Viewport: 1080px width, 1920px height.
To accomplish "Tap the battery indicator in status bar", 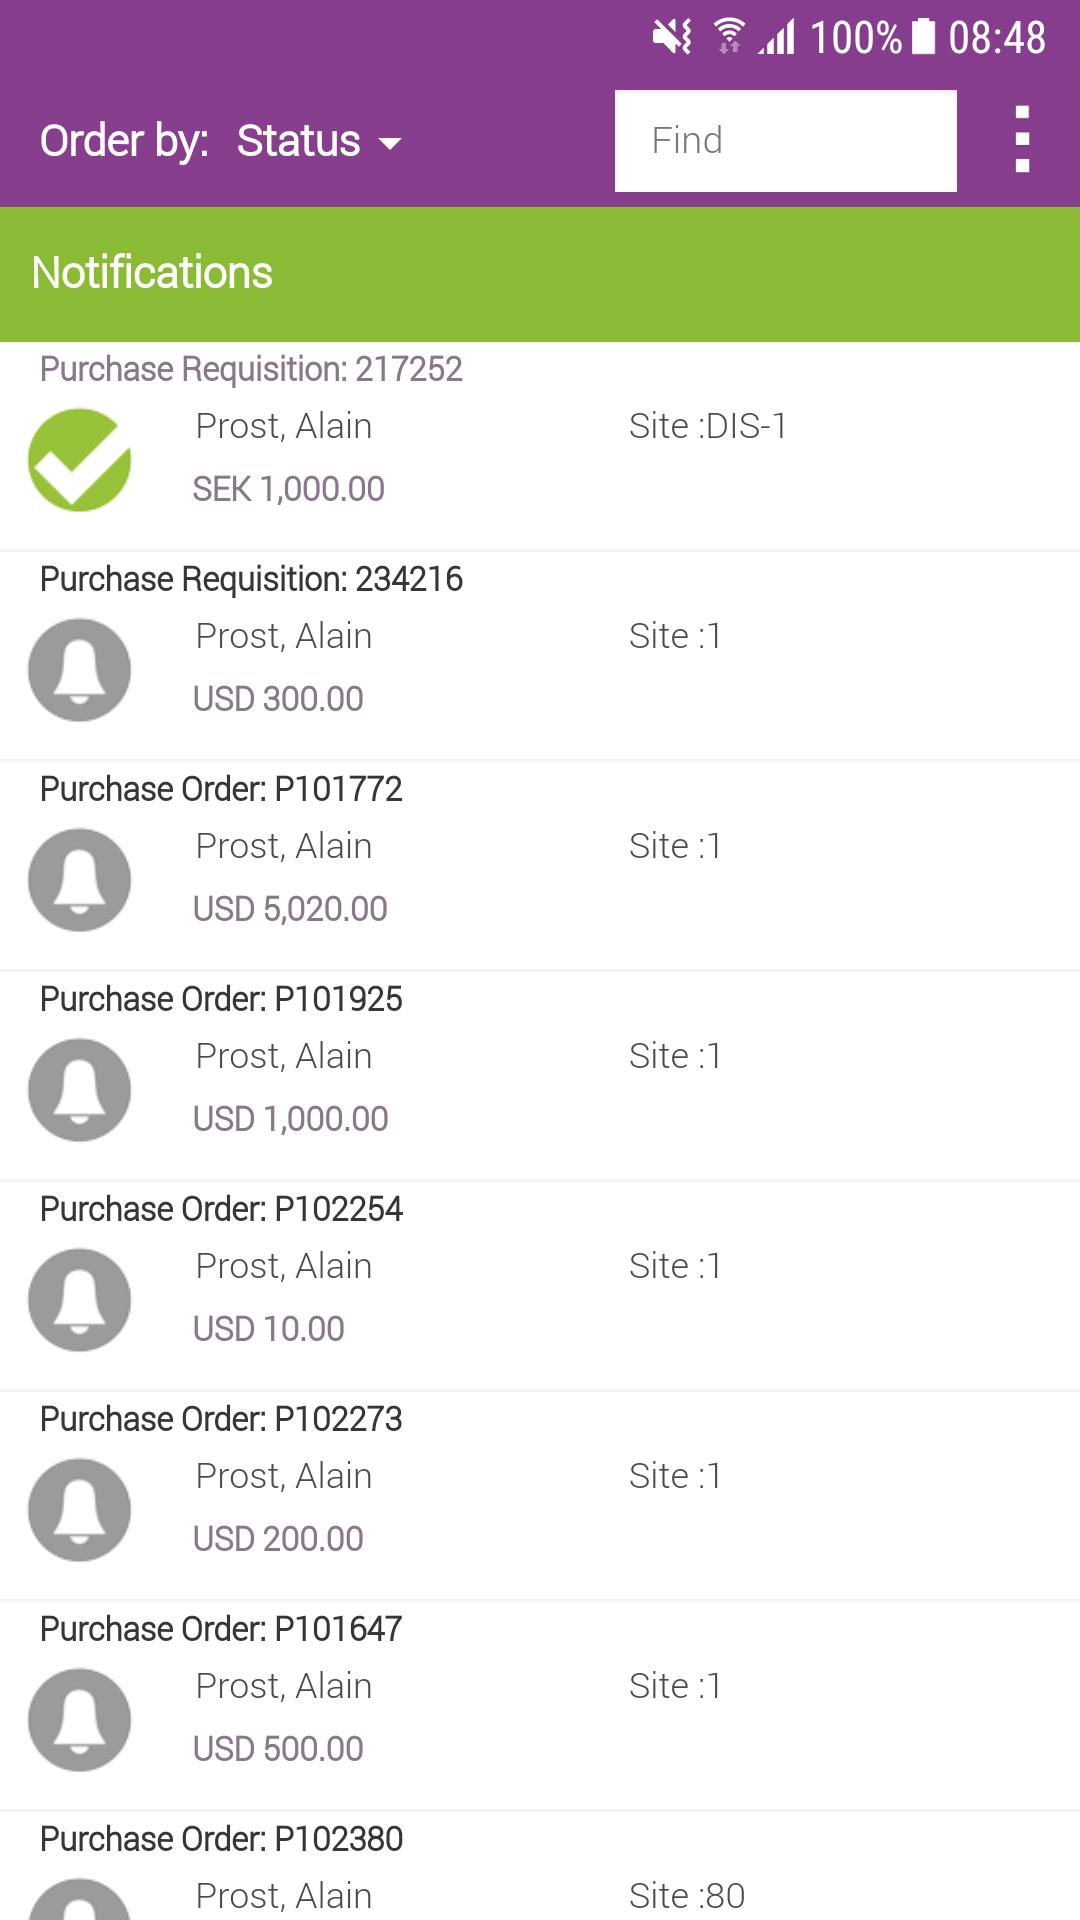I will point(924,37).
